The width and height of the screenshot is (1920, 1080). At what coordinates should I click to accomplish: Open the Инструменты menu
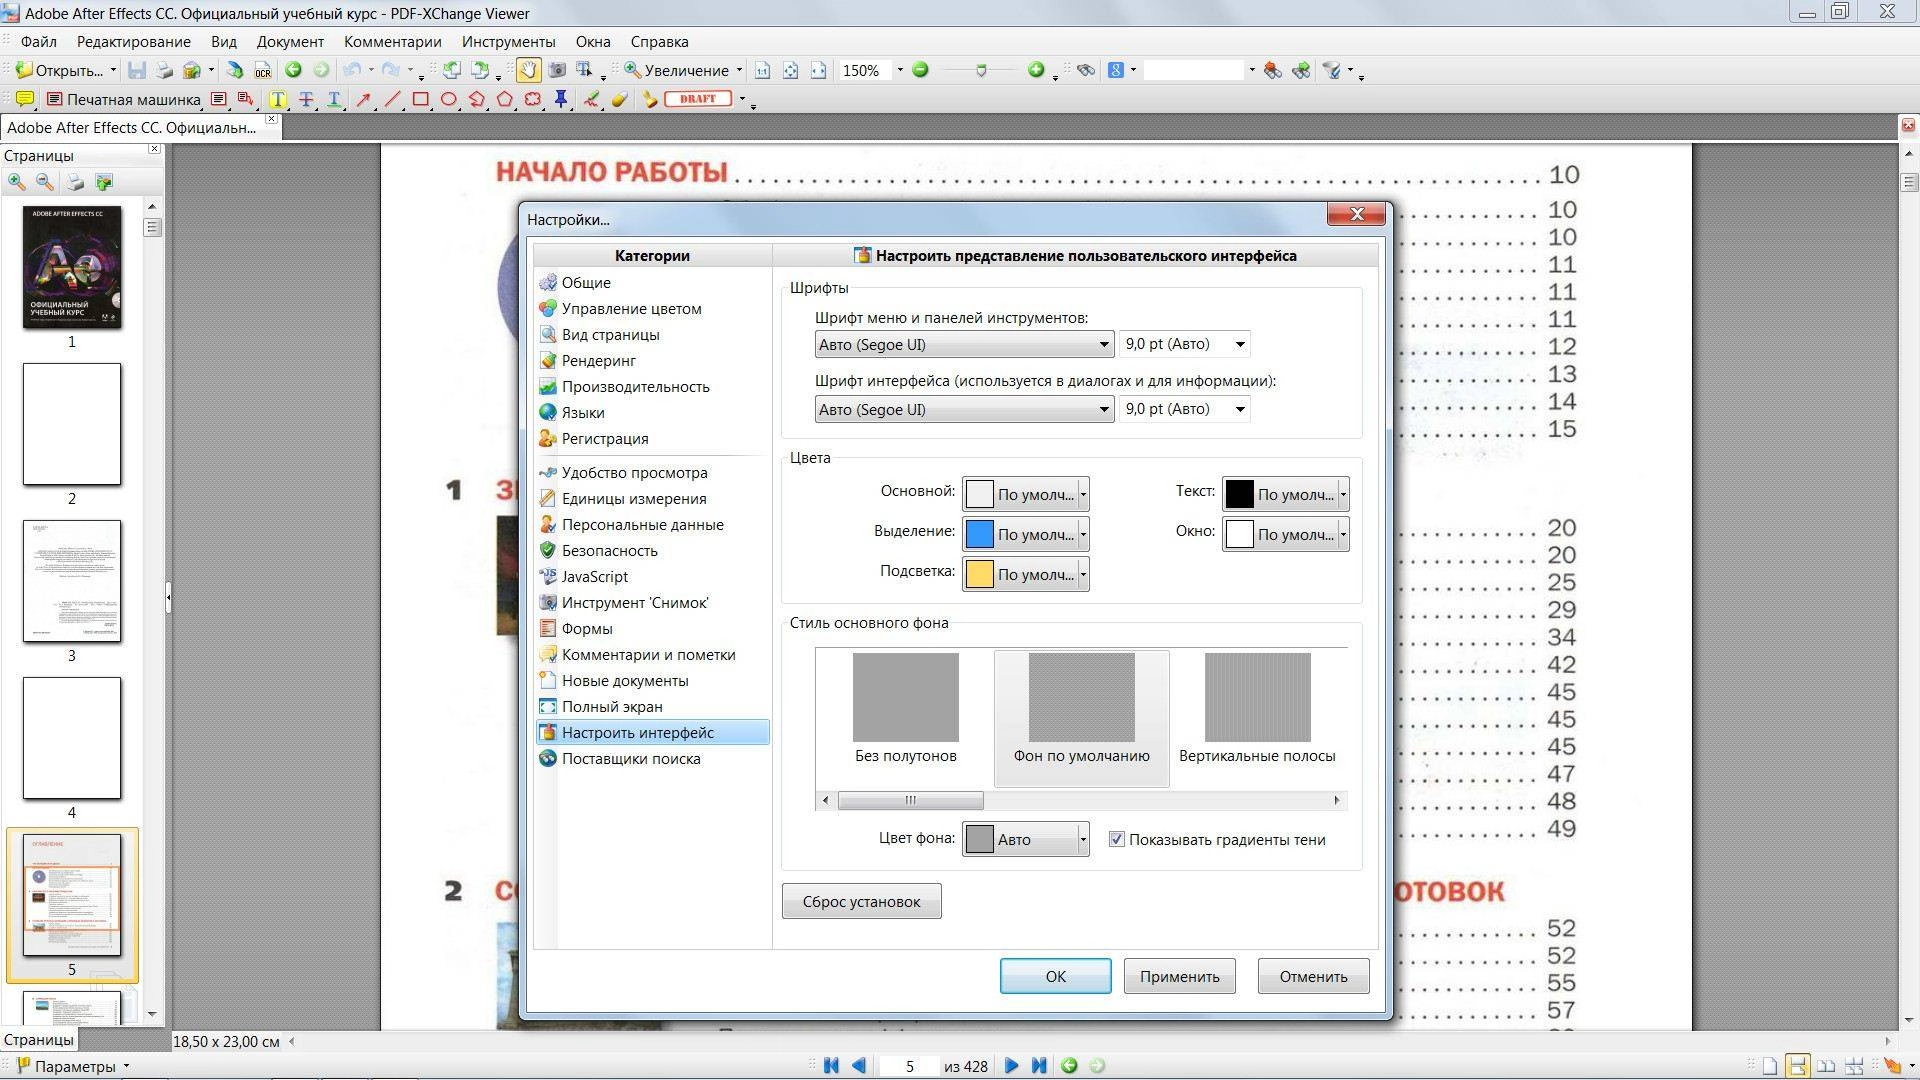coord(508,42)
